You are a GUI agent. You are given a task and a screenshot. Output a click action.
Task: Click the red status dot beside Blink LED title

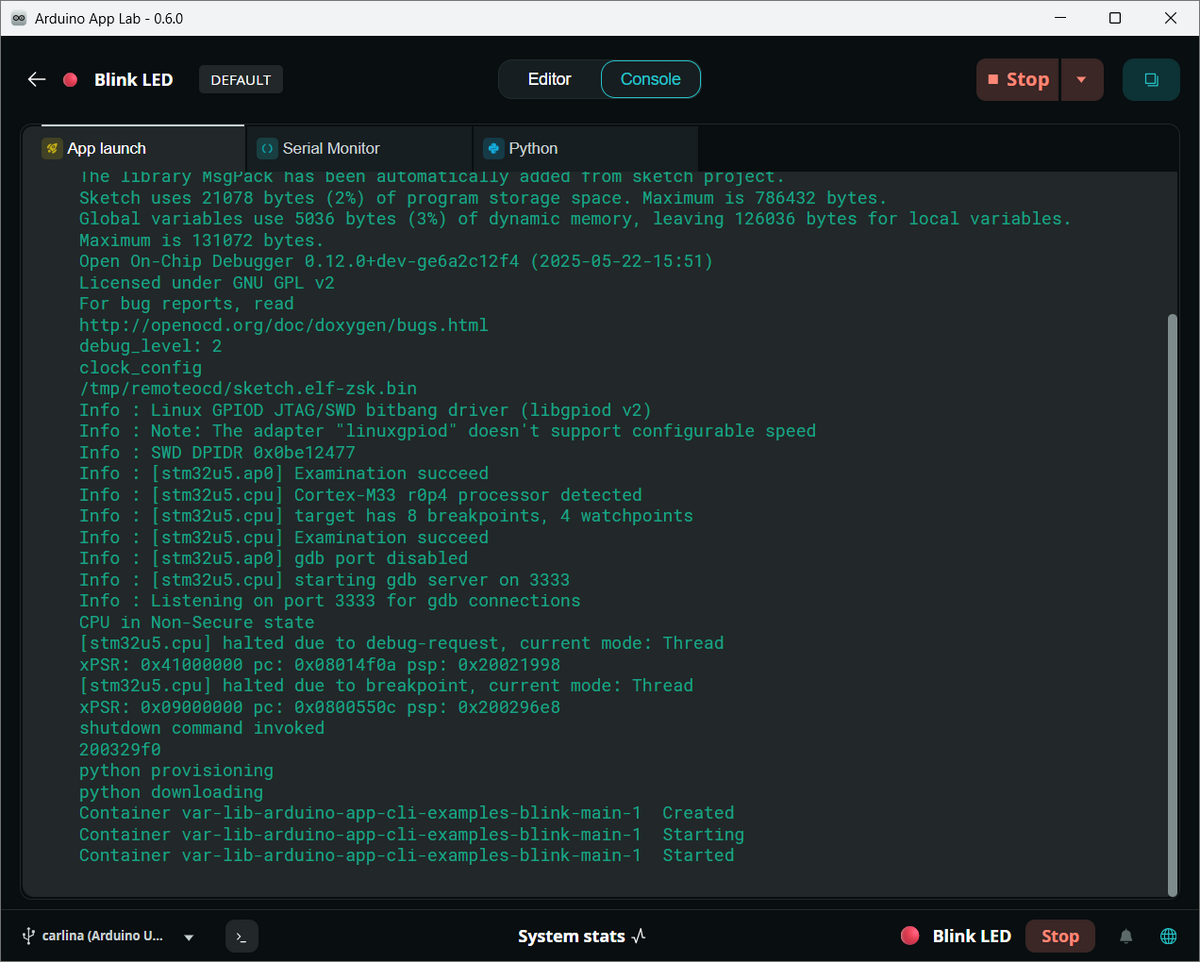click(x=70, y=80)
